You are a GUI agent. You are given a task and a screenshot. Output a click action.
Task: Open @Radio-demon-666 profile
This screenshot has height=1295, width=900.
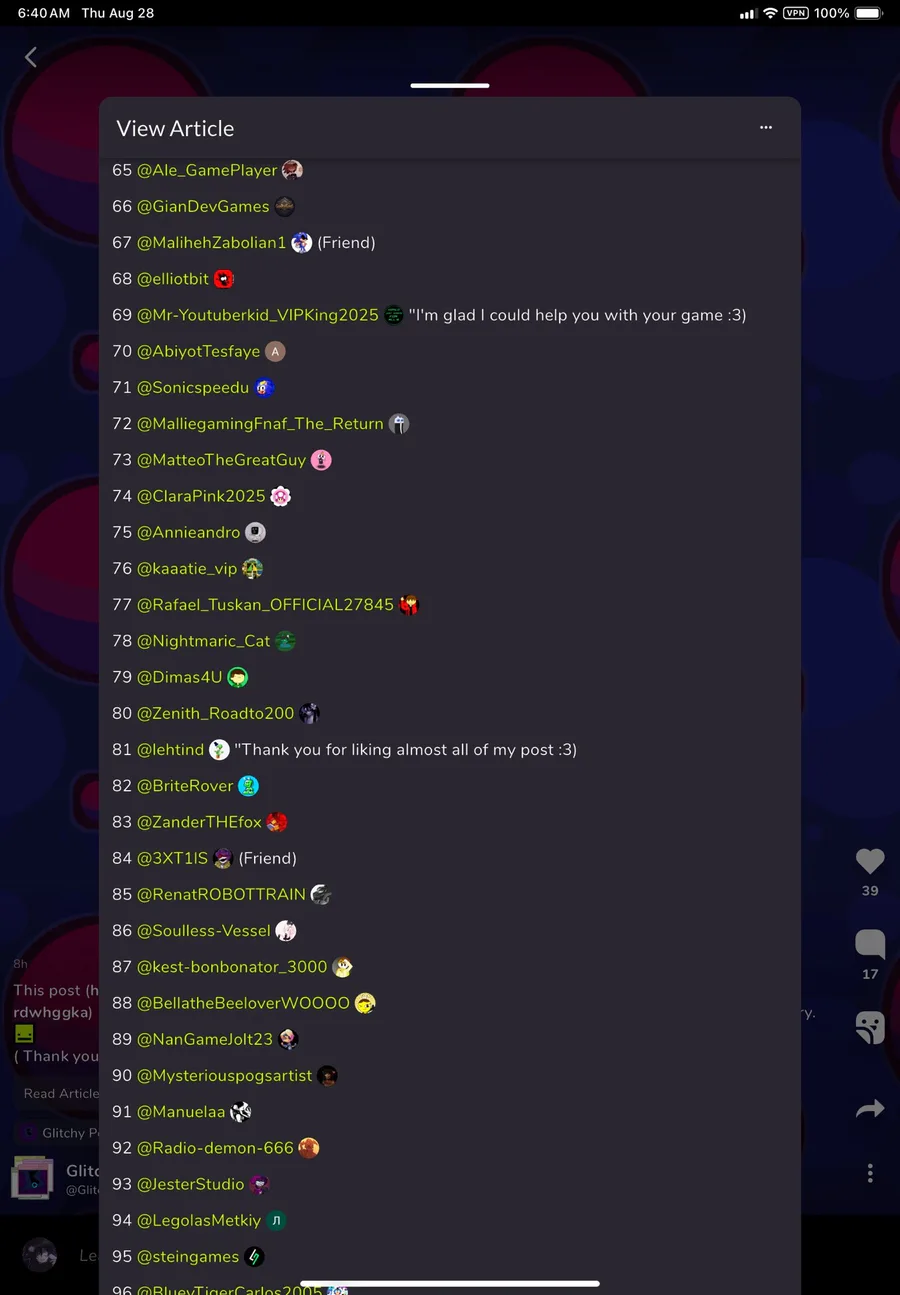215,1147
